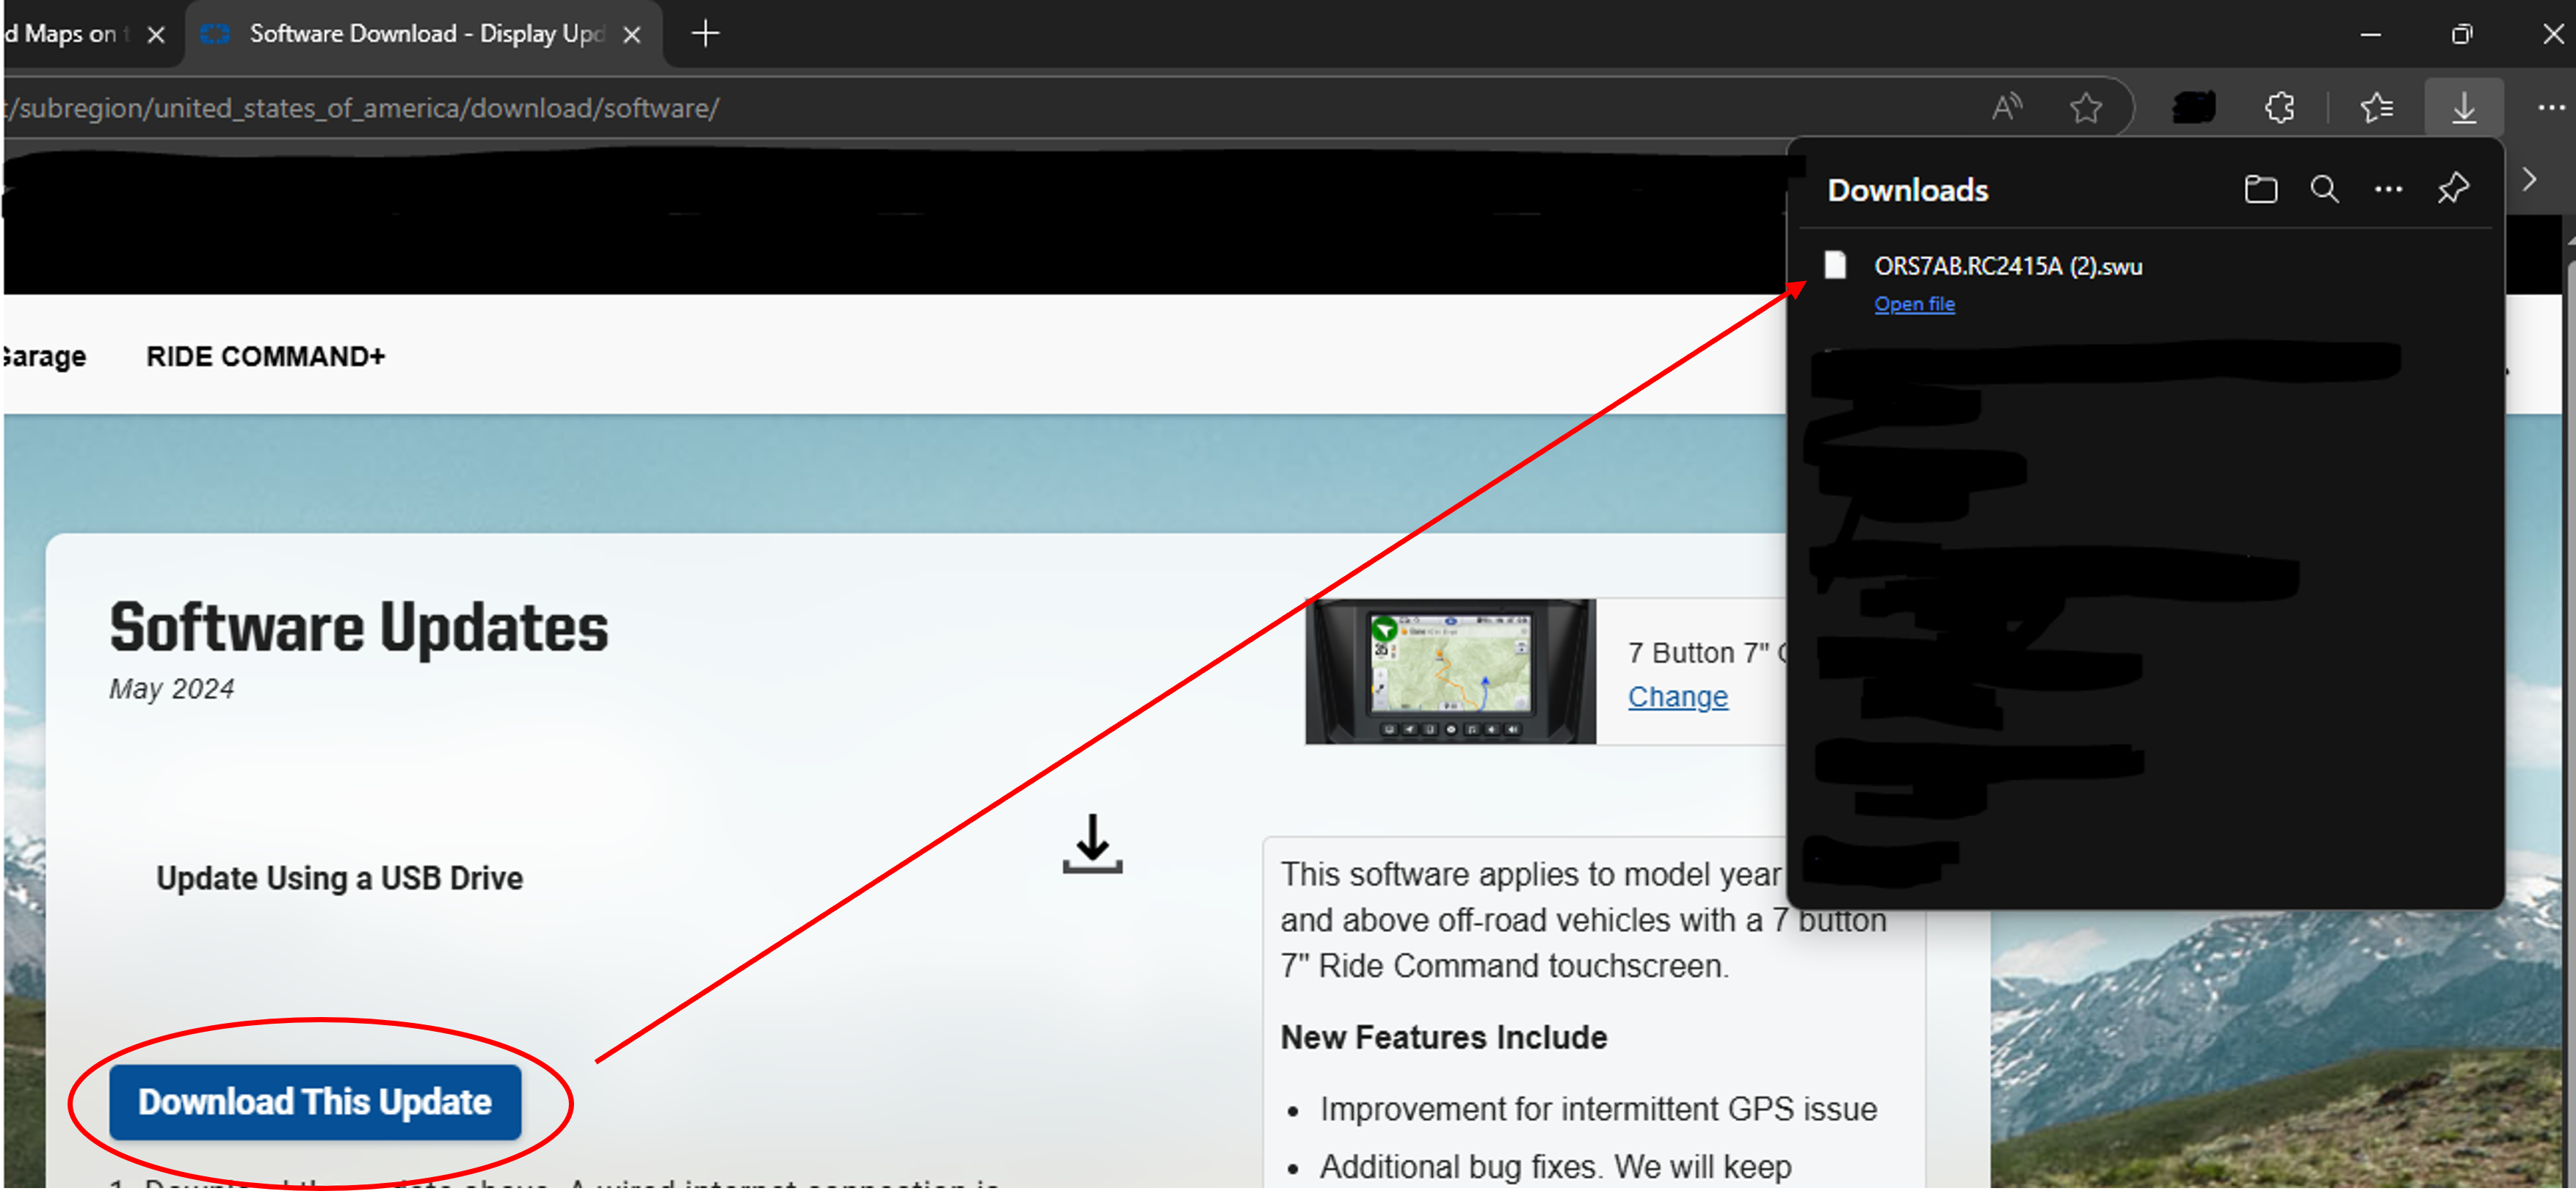Open a new browser tab
The height and width of the screenshot is (1191, 2576).
pos(705,34)
